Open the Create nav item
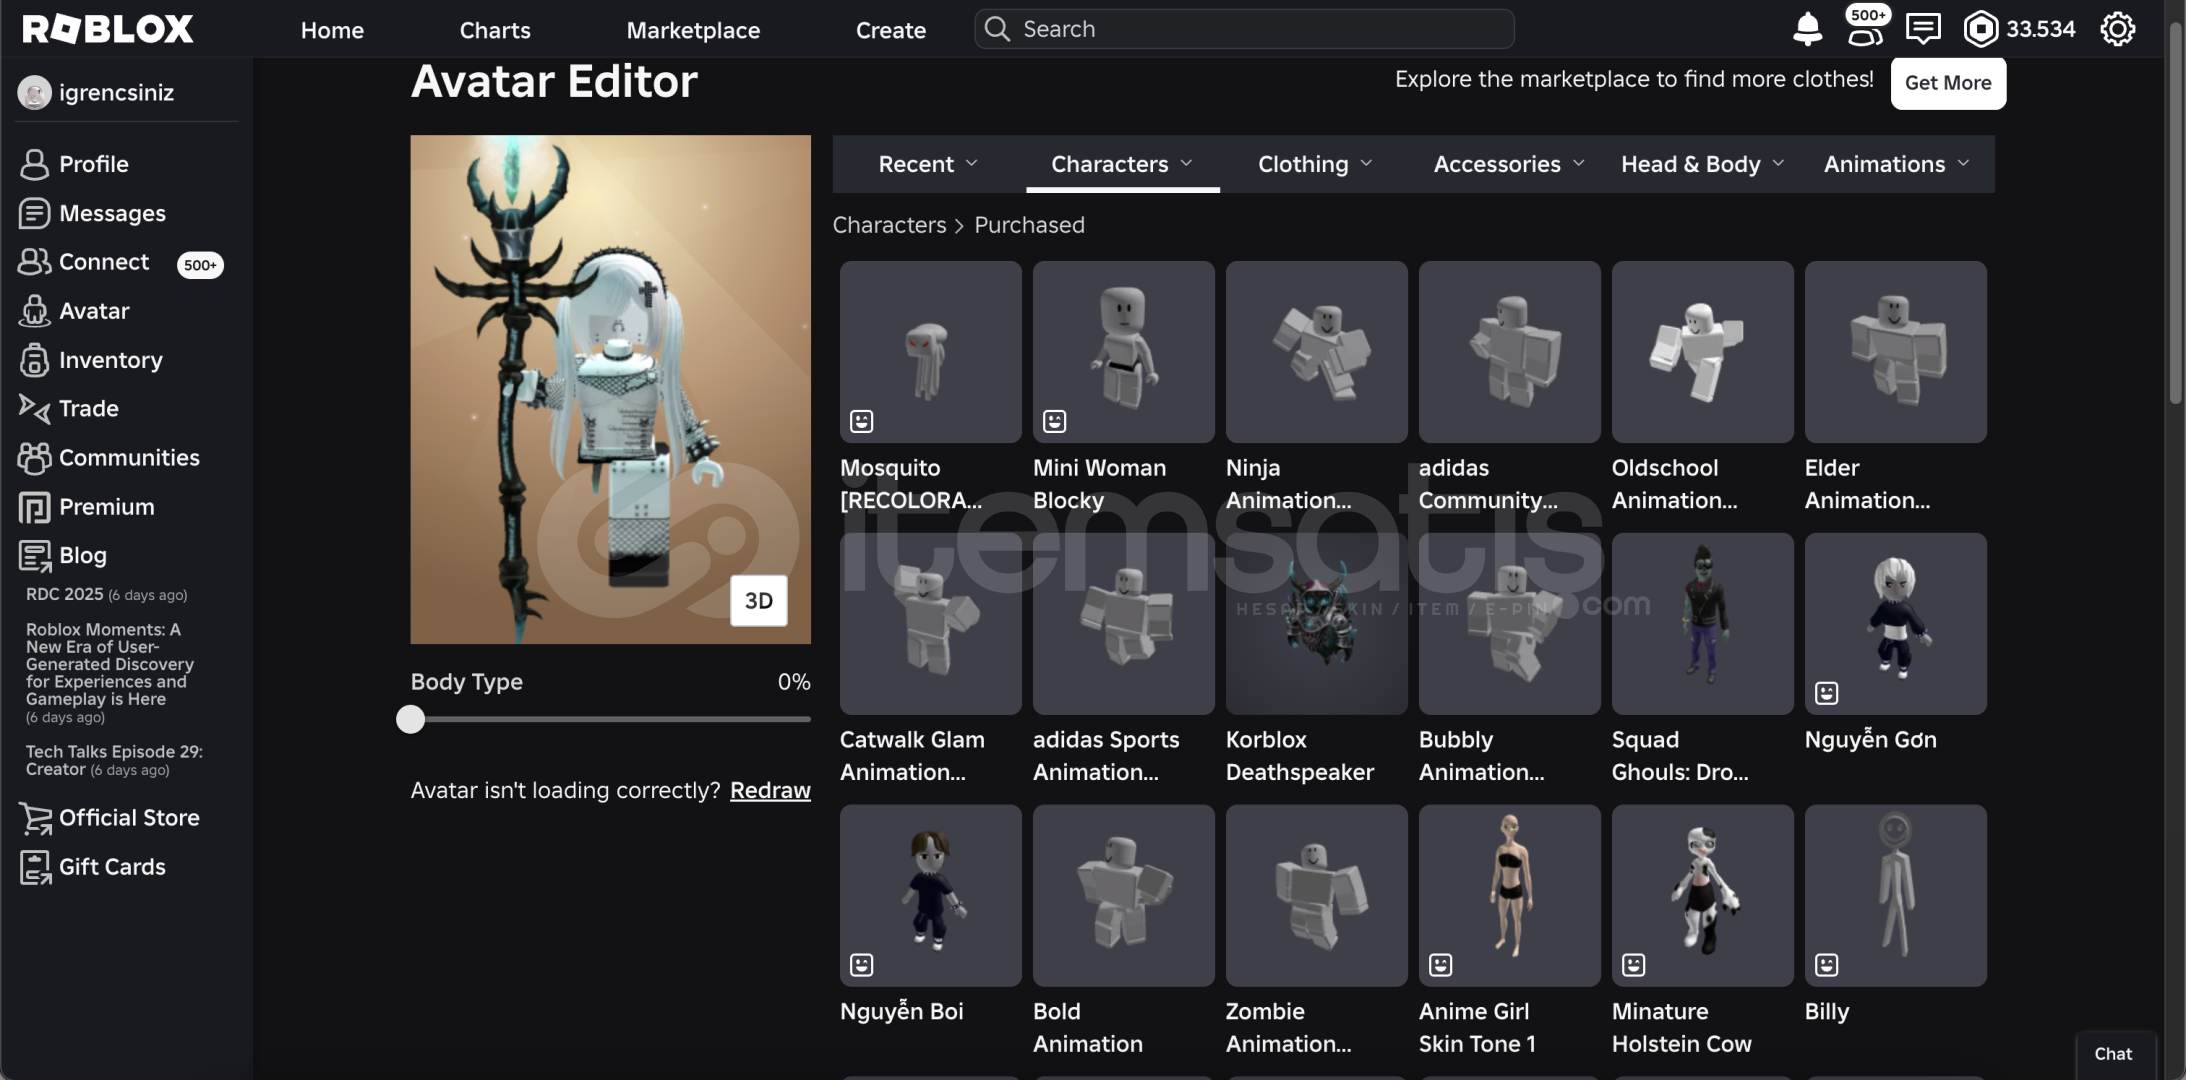This screenshot has width=2186, height=1080. 891,30
